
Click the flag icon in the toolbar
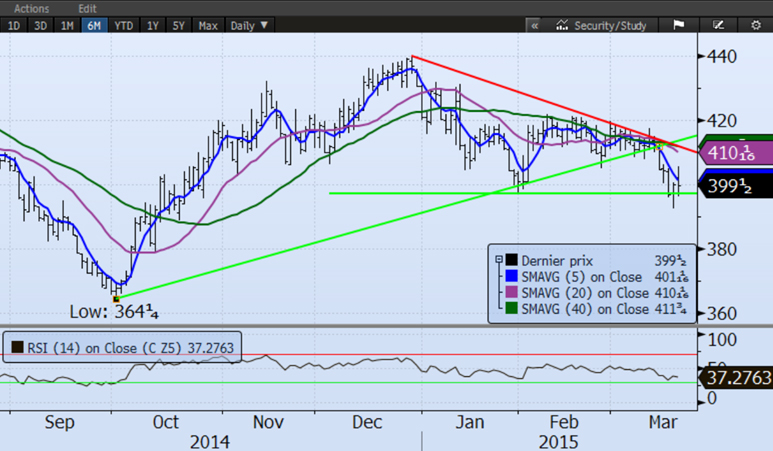[x=677, y=25]
